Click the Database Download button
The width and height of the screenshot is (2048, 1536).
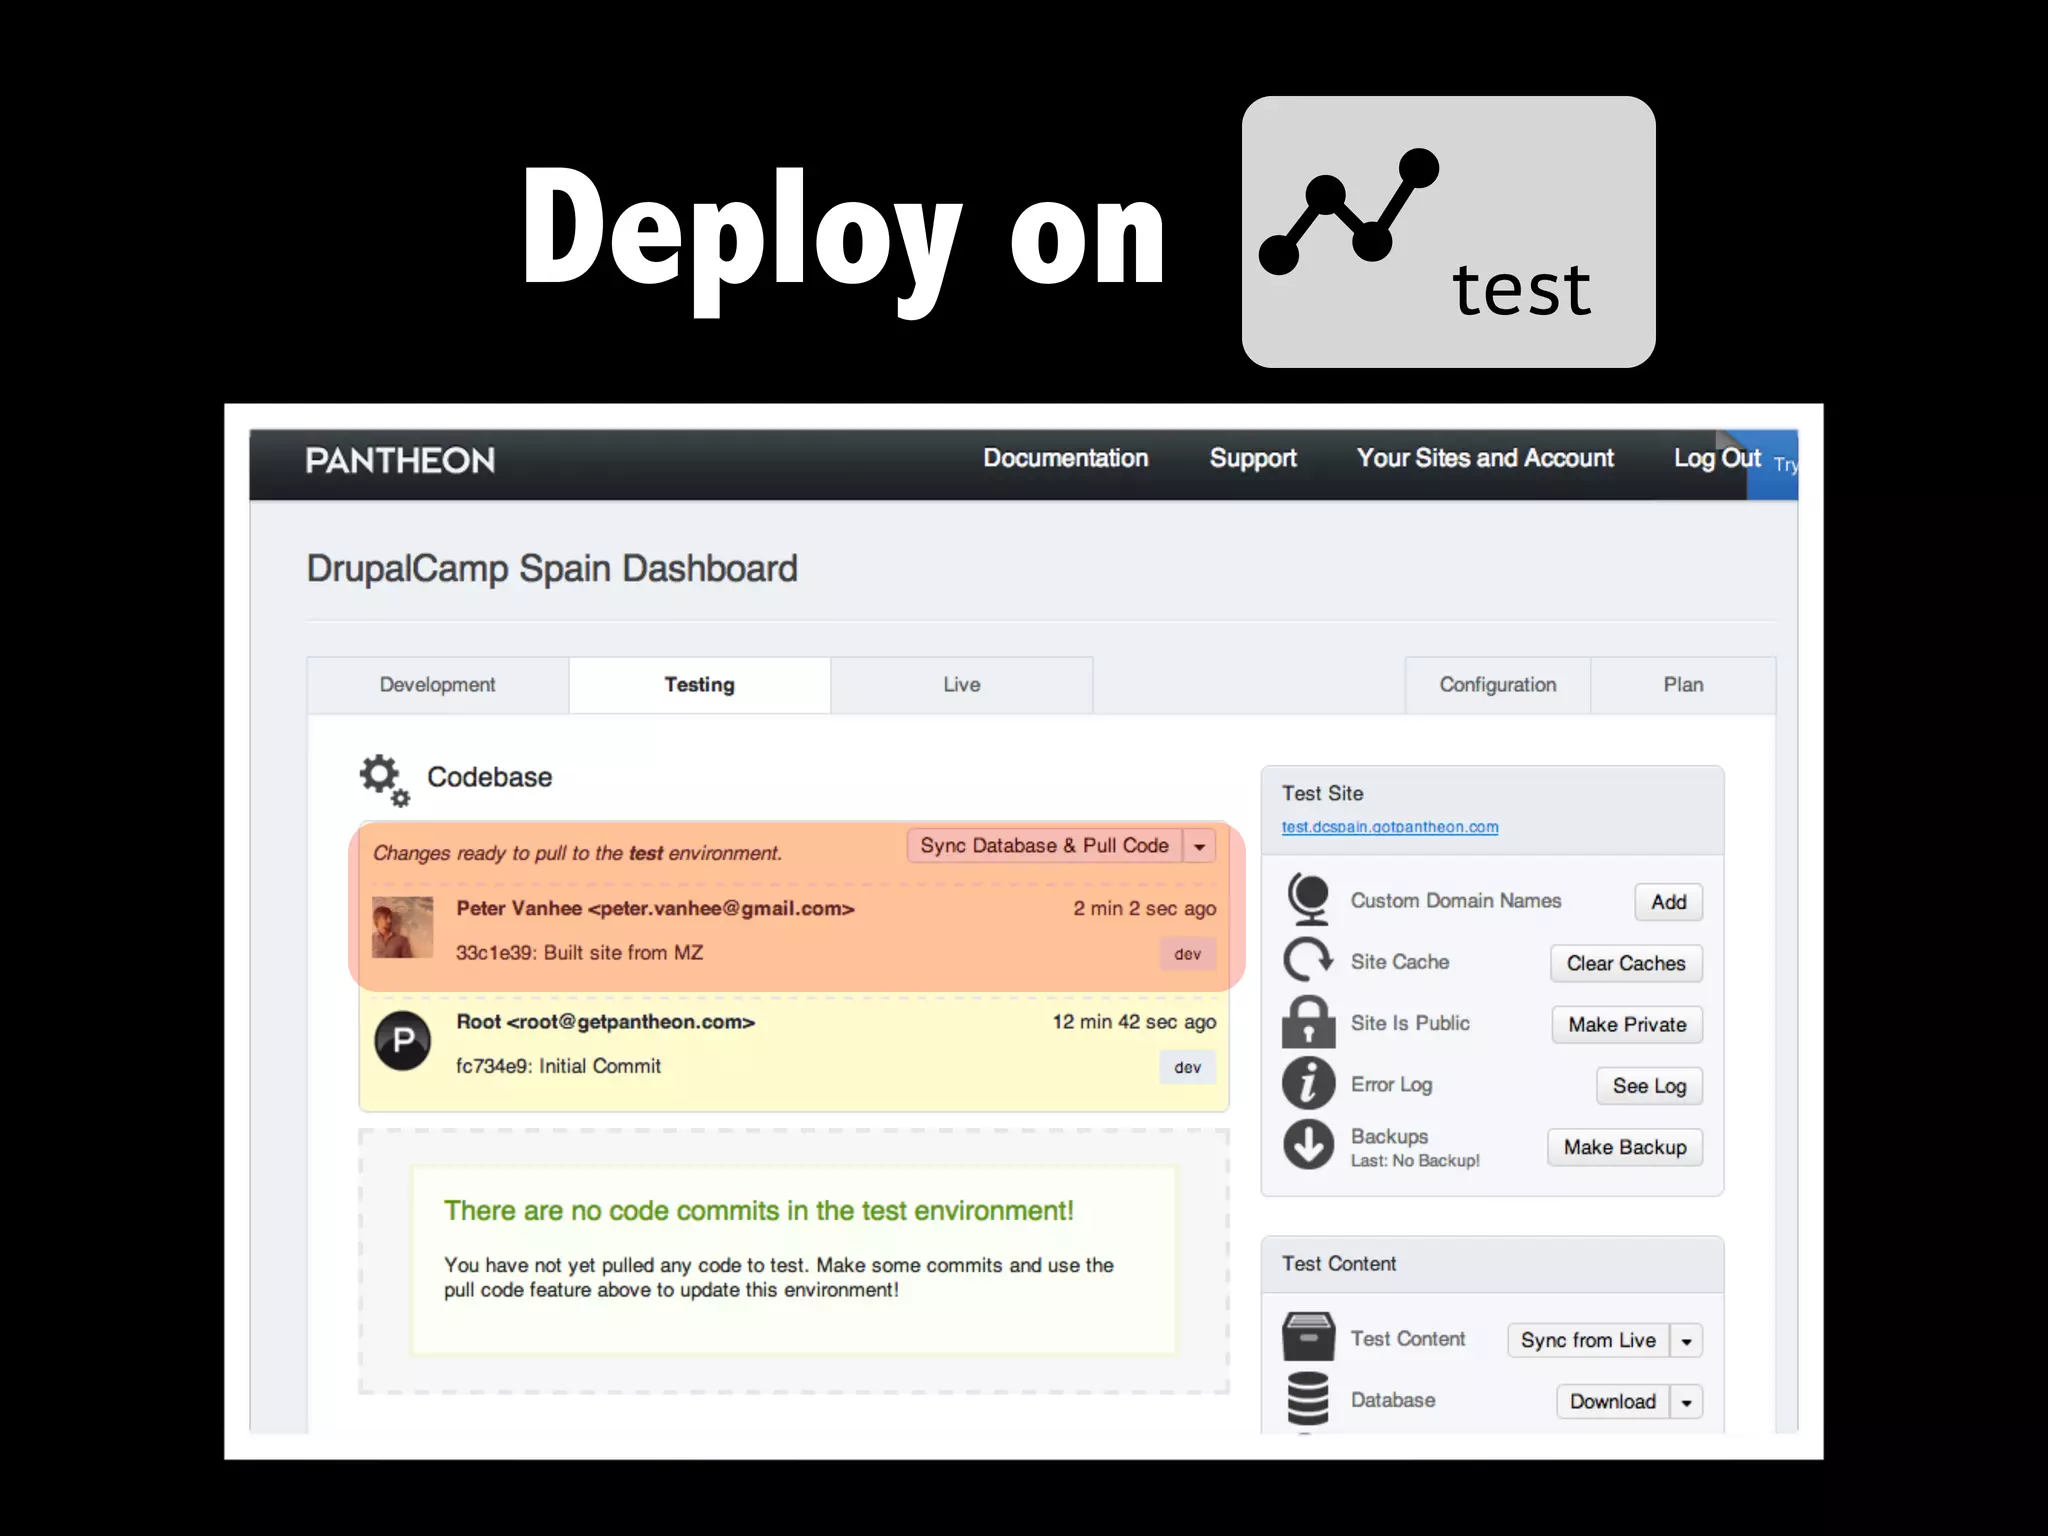tap(1613, 1402)
